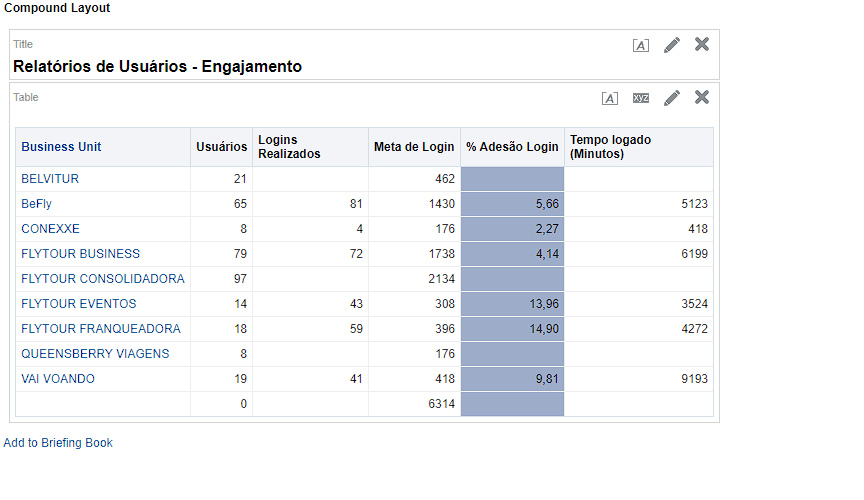
Task: Open the VAI VOANDO link
Action: (x=58, y=379)
